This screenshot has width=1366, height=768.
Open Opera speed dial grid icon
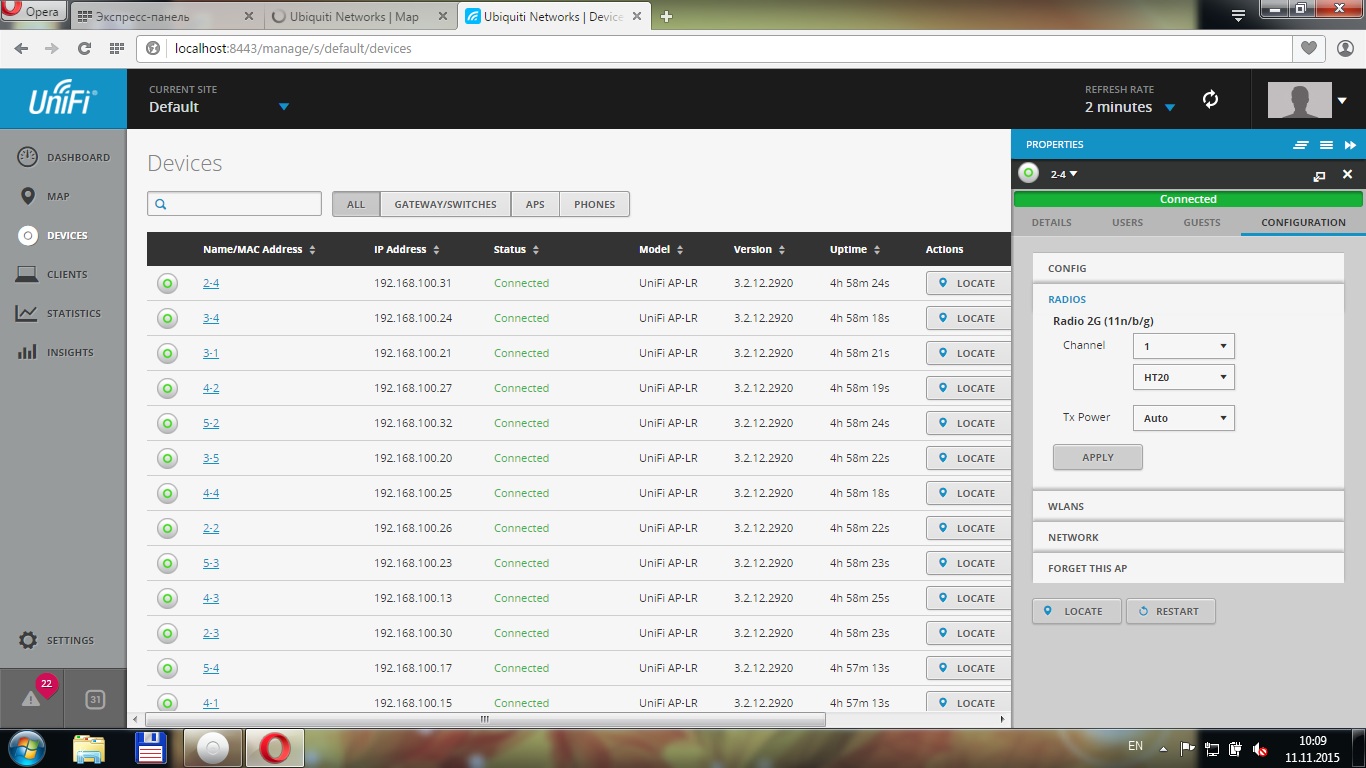coord(116,48)
